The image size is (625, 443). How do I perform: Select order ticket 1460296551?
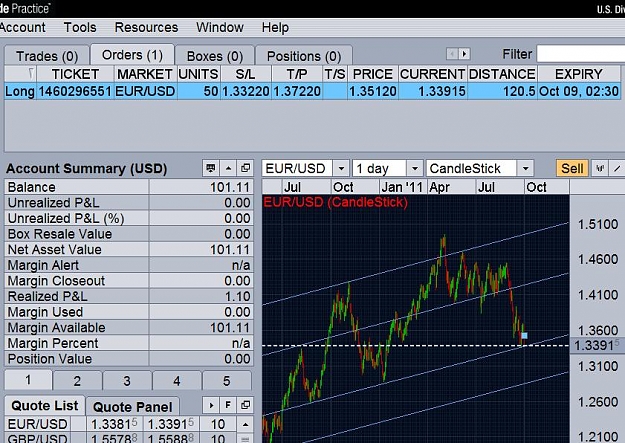point(75,91)
